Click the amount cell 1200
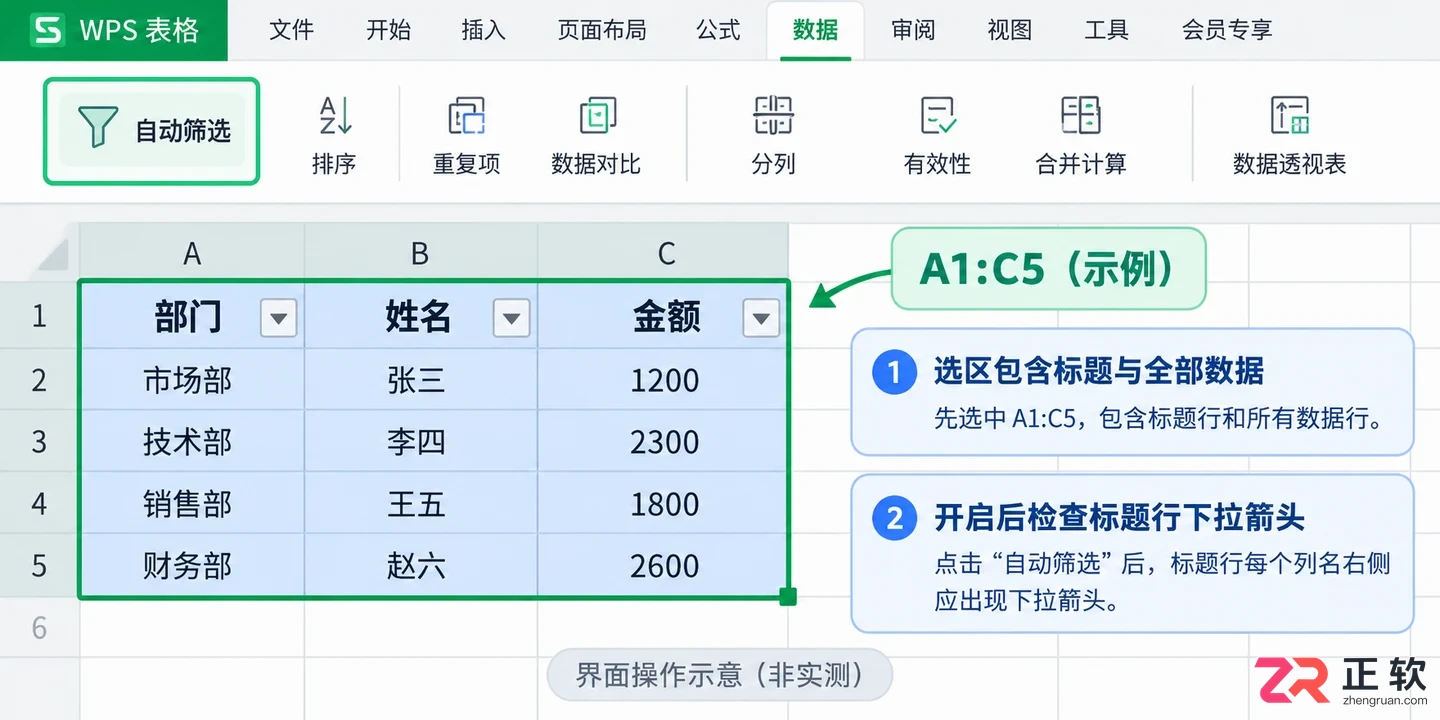The height and width of the screenshot is (720, 1440). point(663,380)
